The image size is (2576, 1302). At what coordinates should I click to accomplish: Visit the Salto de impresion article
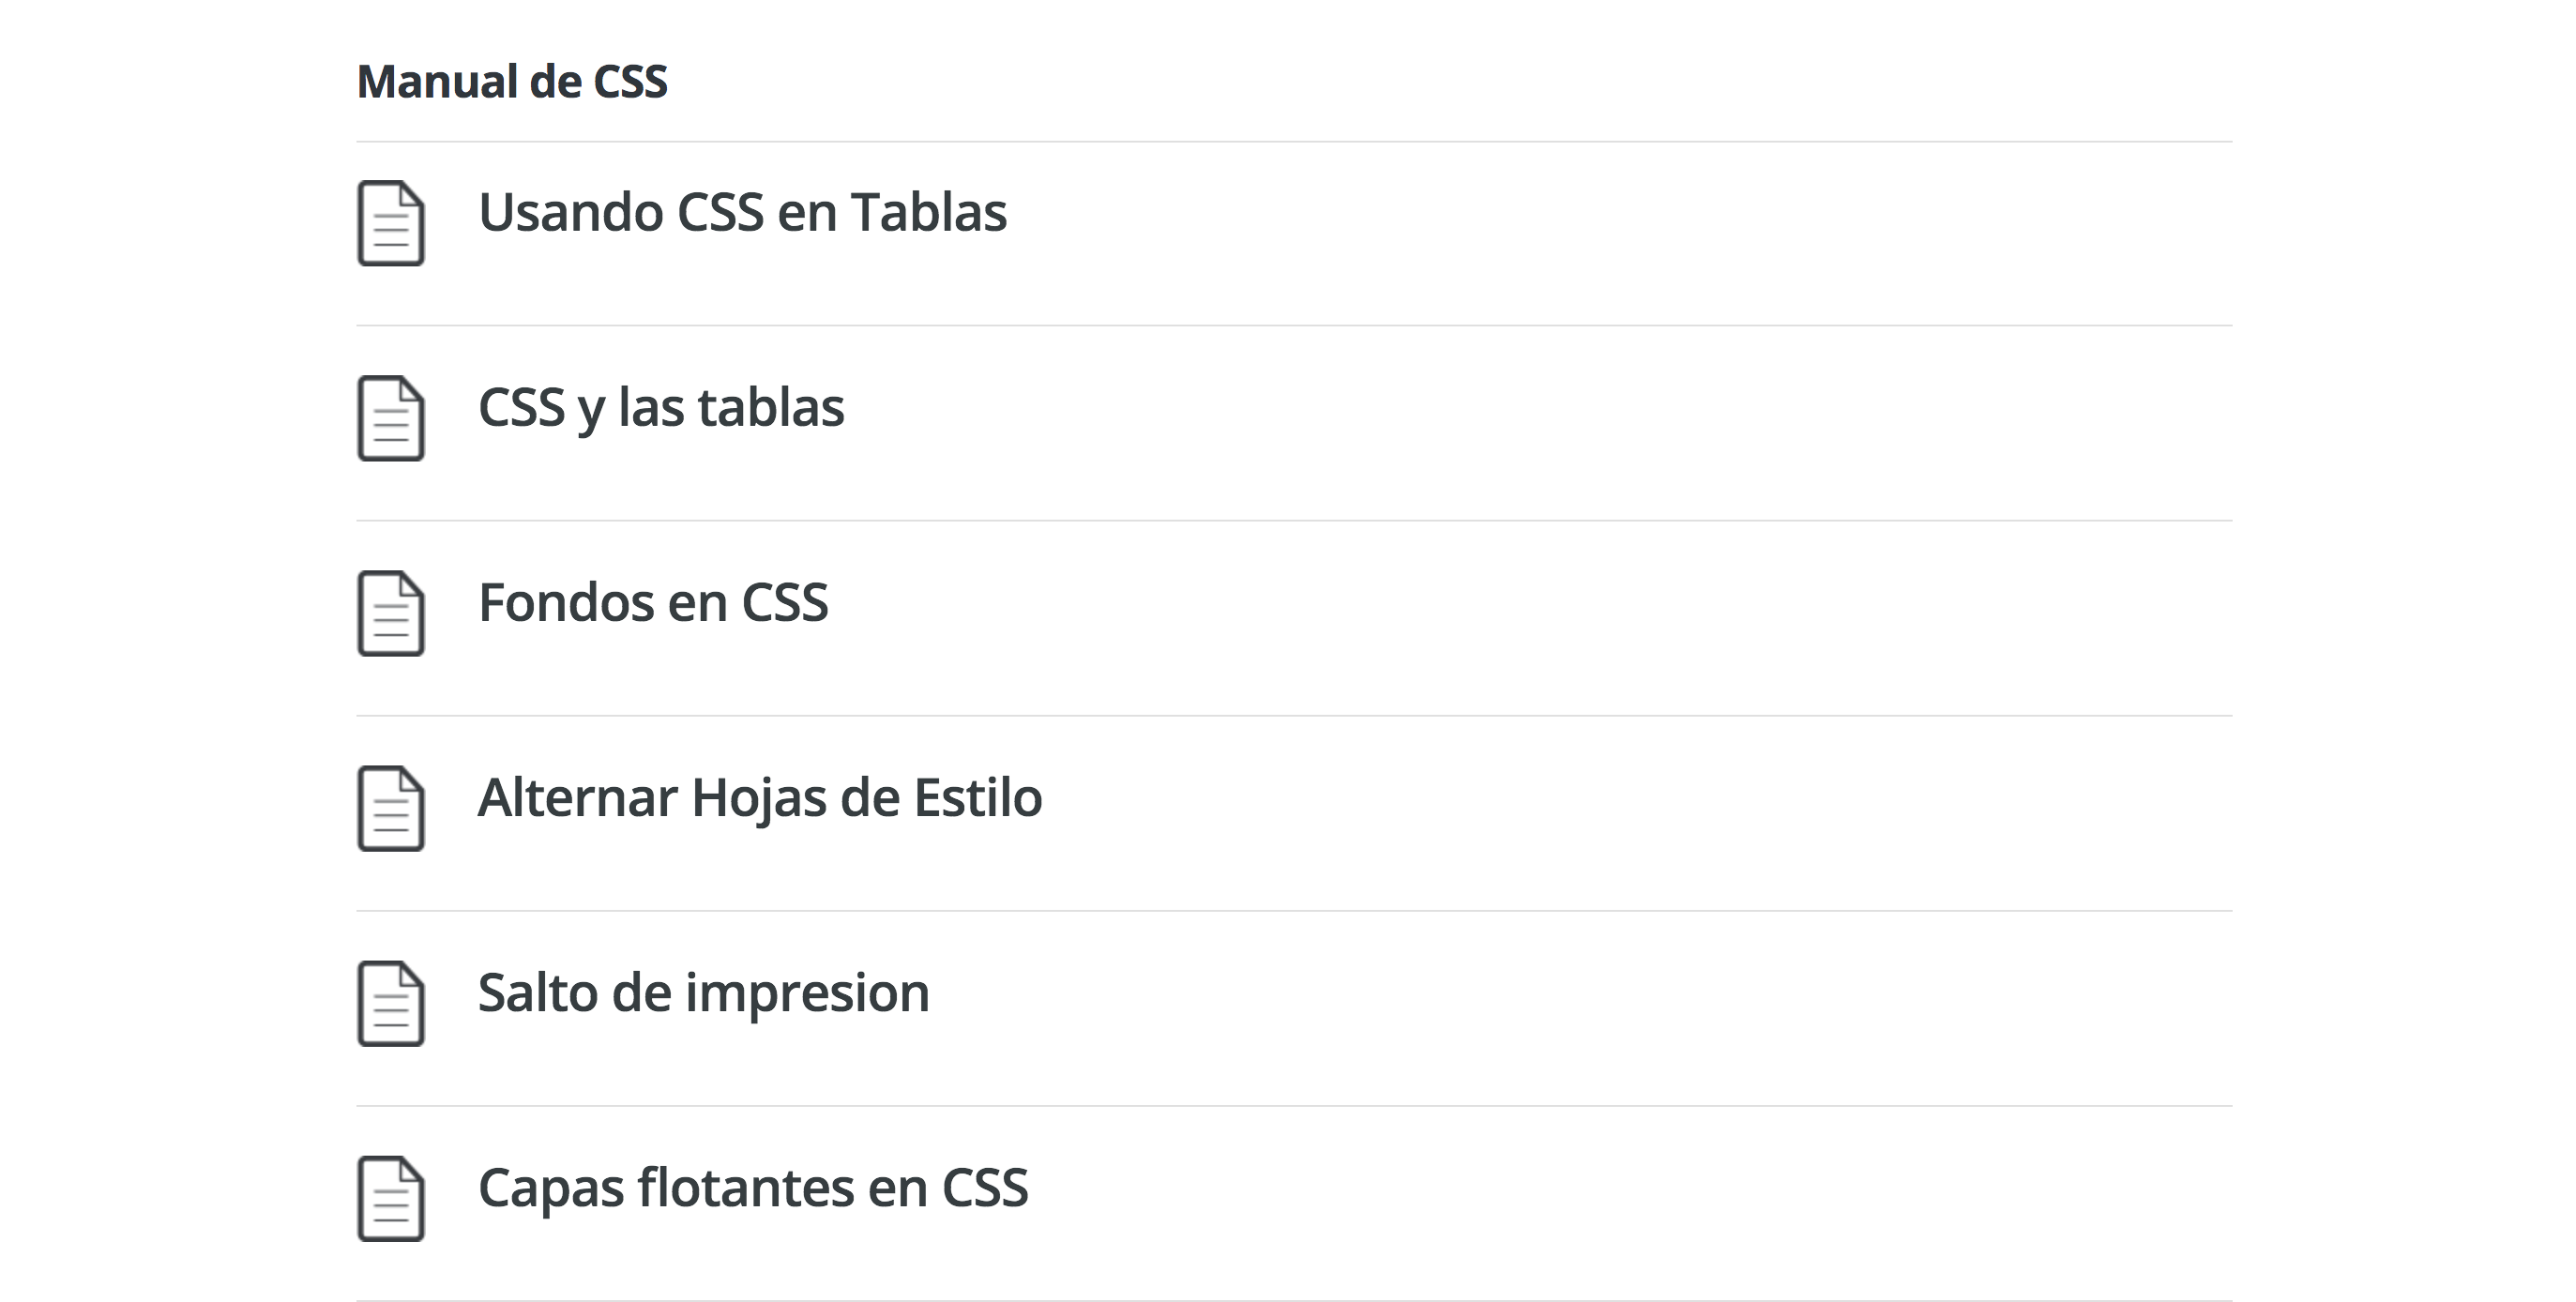pos(703,993)
